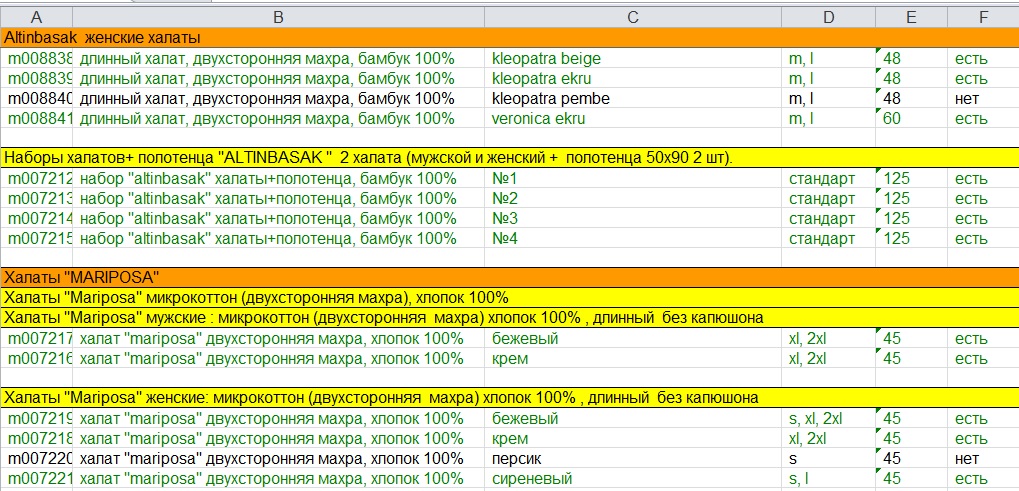Select the size cell "s, l"
Screen dimensions: 1019x491
(x=828, y=479)
